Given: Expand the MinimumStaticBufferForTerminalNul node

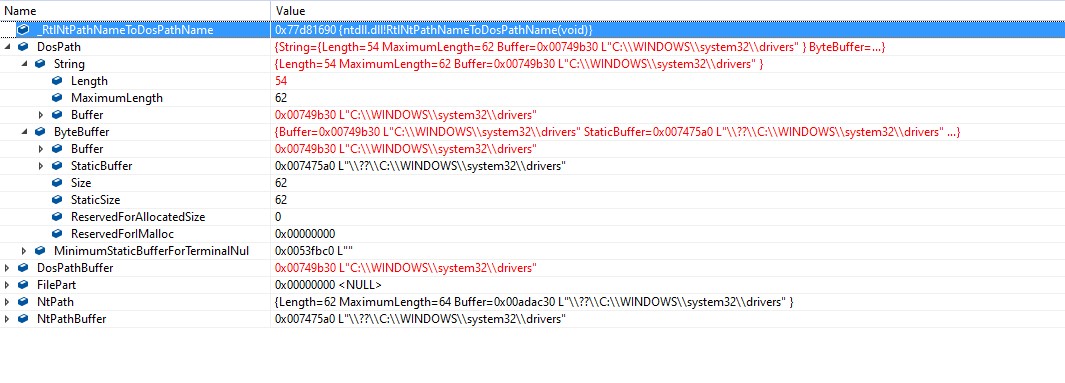Looking at the screenshot, I should coord(24,251).
